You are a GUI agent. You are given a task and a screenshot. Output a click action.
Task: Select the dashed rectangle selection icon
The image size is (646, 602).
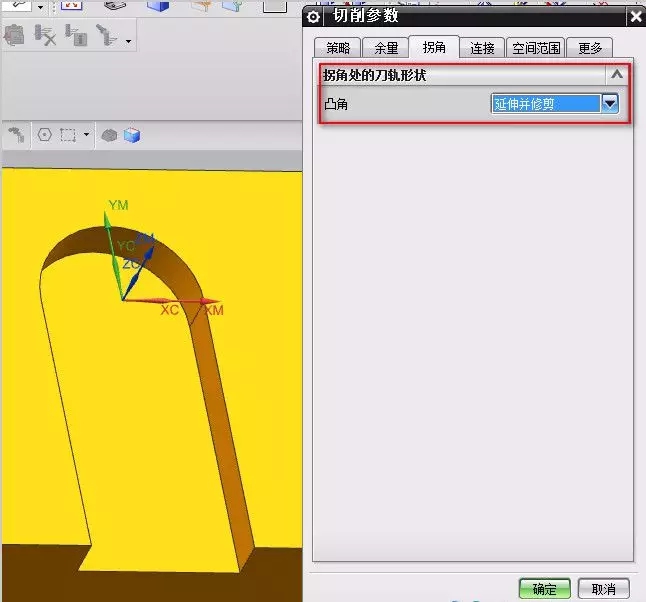(68, 135)
